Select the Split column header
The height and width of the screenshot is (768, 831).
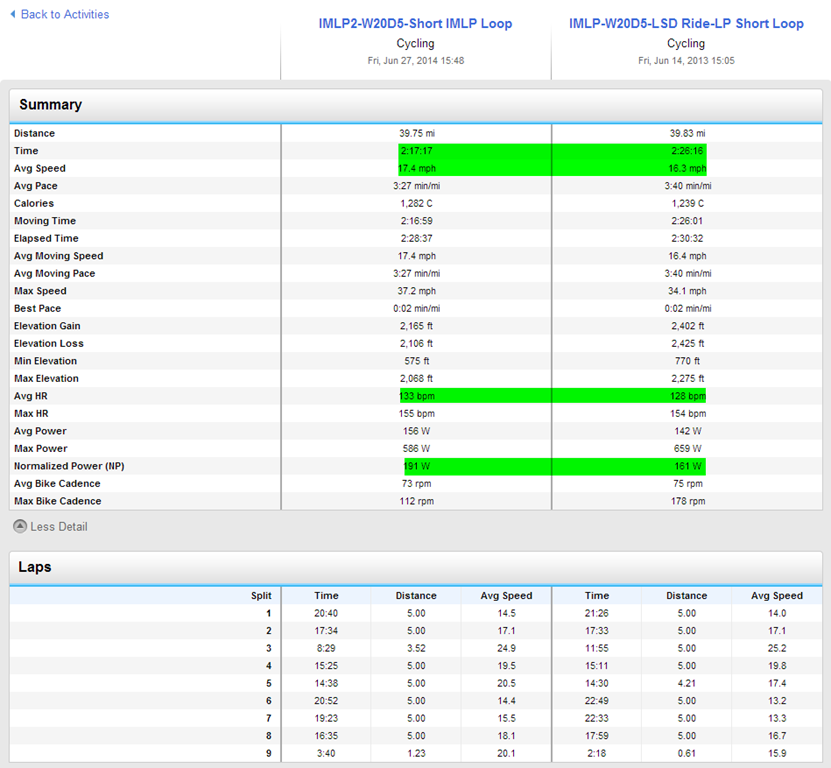(260, 596)
